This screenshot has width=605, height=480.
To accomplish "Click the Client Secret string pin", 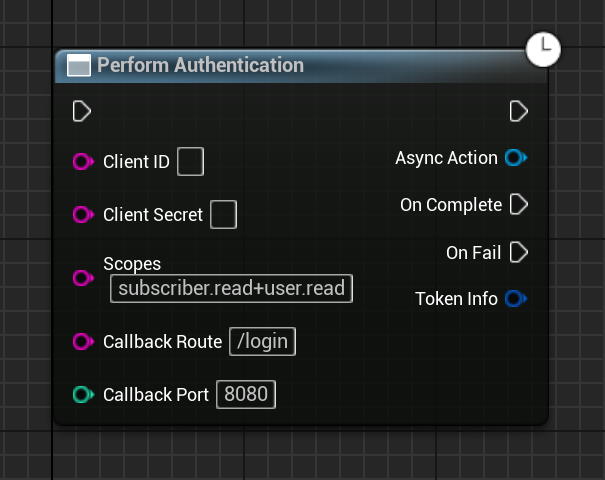I will [83, 215].
